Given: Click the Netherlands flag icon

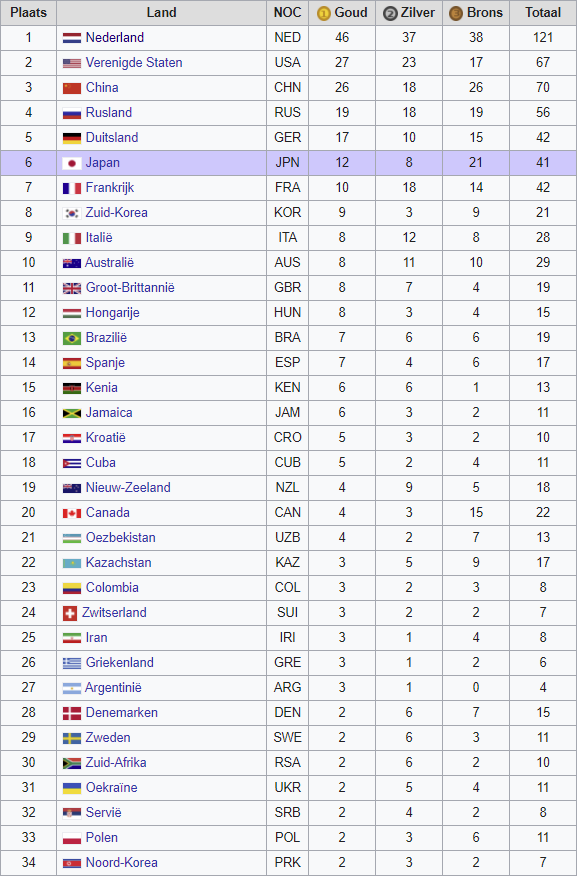Looking at the screenshot, I should 71,38.
